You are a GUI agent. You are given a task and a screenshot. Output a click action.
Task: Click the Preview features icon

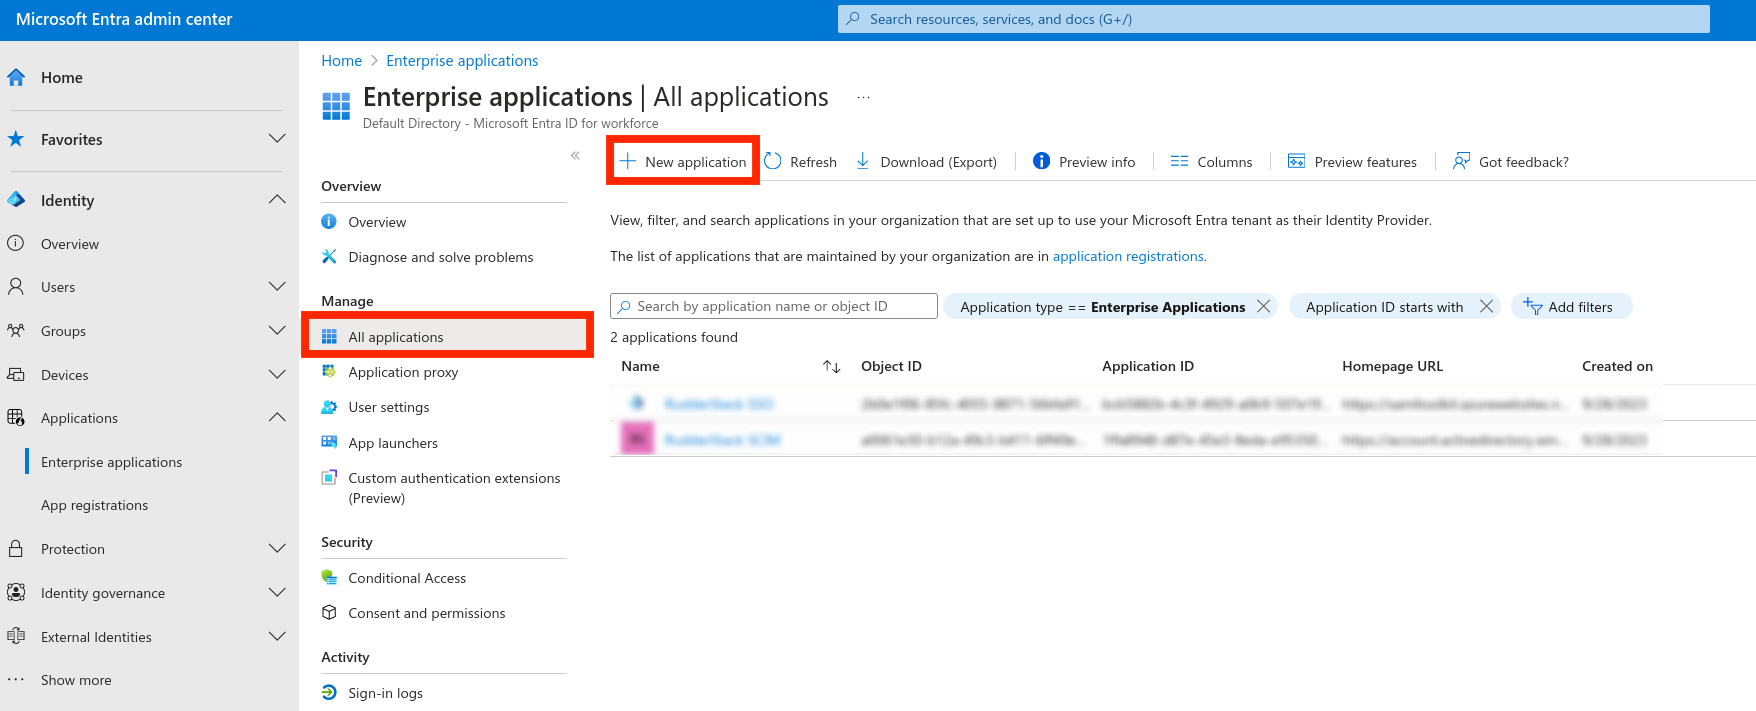(x=1296, y=161)
